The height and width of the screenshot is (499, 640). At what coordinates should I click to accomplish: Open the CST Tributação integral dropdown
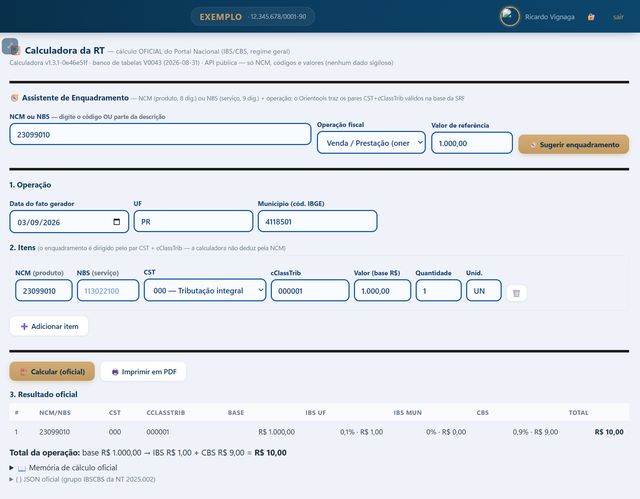pyautogui.click(x=205, y=290)
